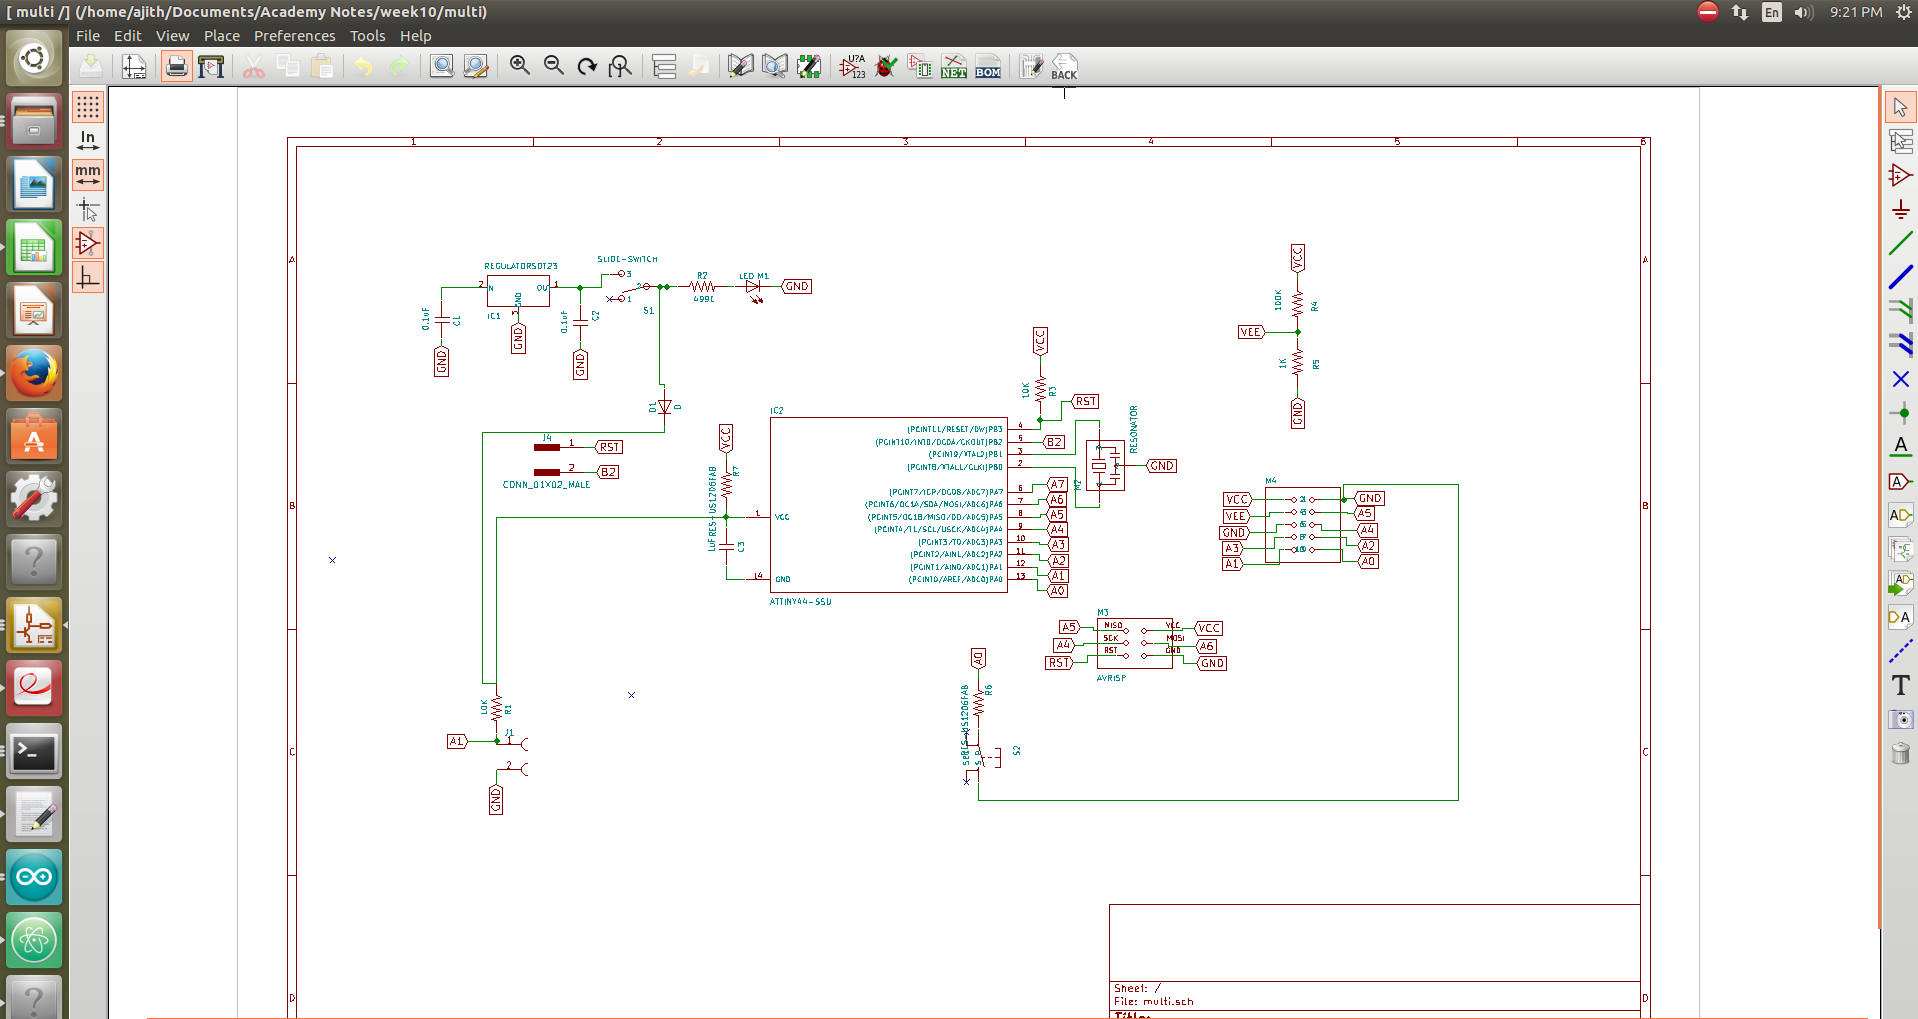Open the Preferences menu
Screen dimensions: 1918x1019
click(295, 36)
